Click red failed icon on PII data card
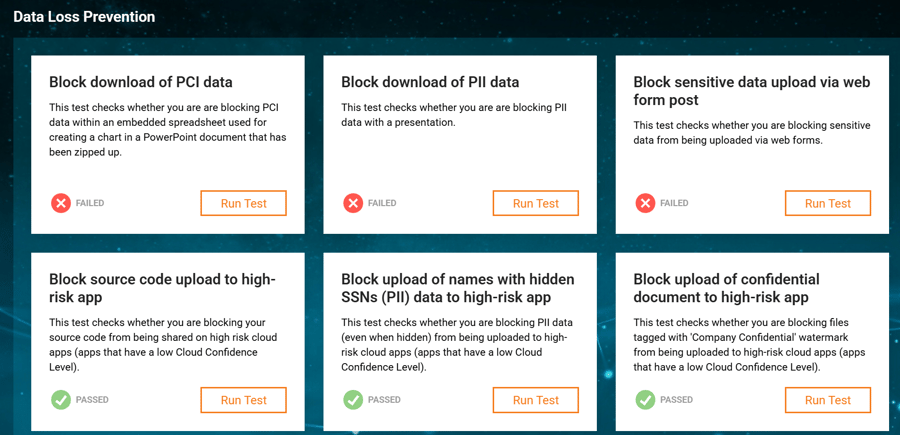The width and height of the screenshot is (900, 435). (x=353, y=203)
